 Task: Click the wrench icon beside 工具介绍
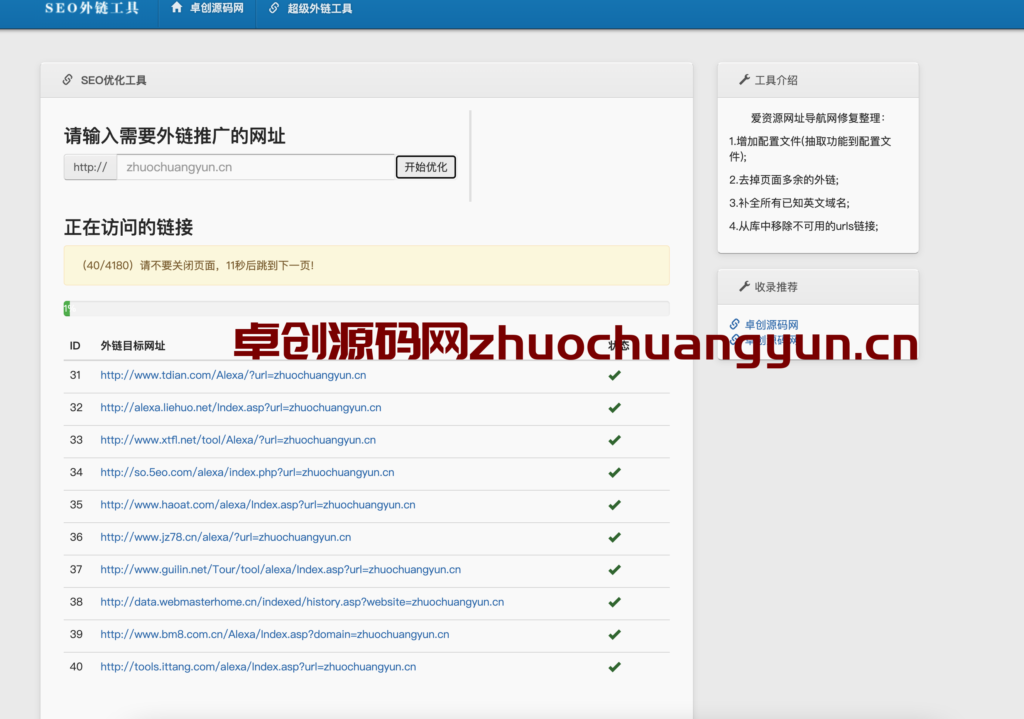tap(744, 80)
